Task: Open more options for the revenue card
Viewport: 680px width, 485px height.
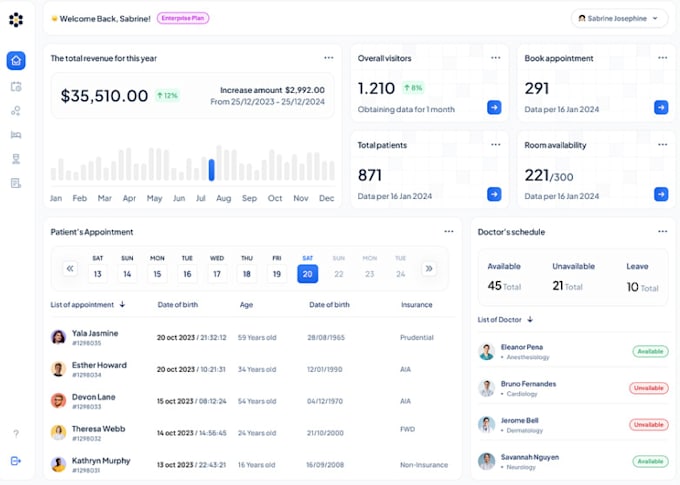Action: pos(328,58)
